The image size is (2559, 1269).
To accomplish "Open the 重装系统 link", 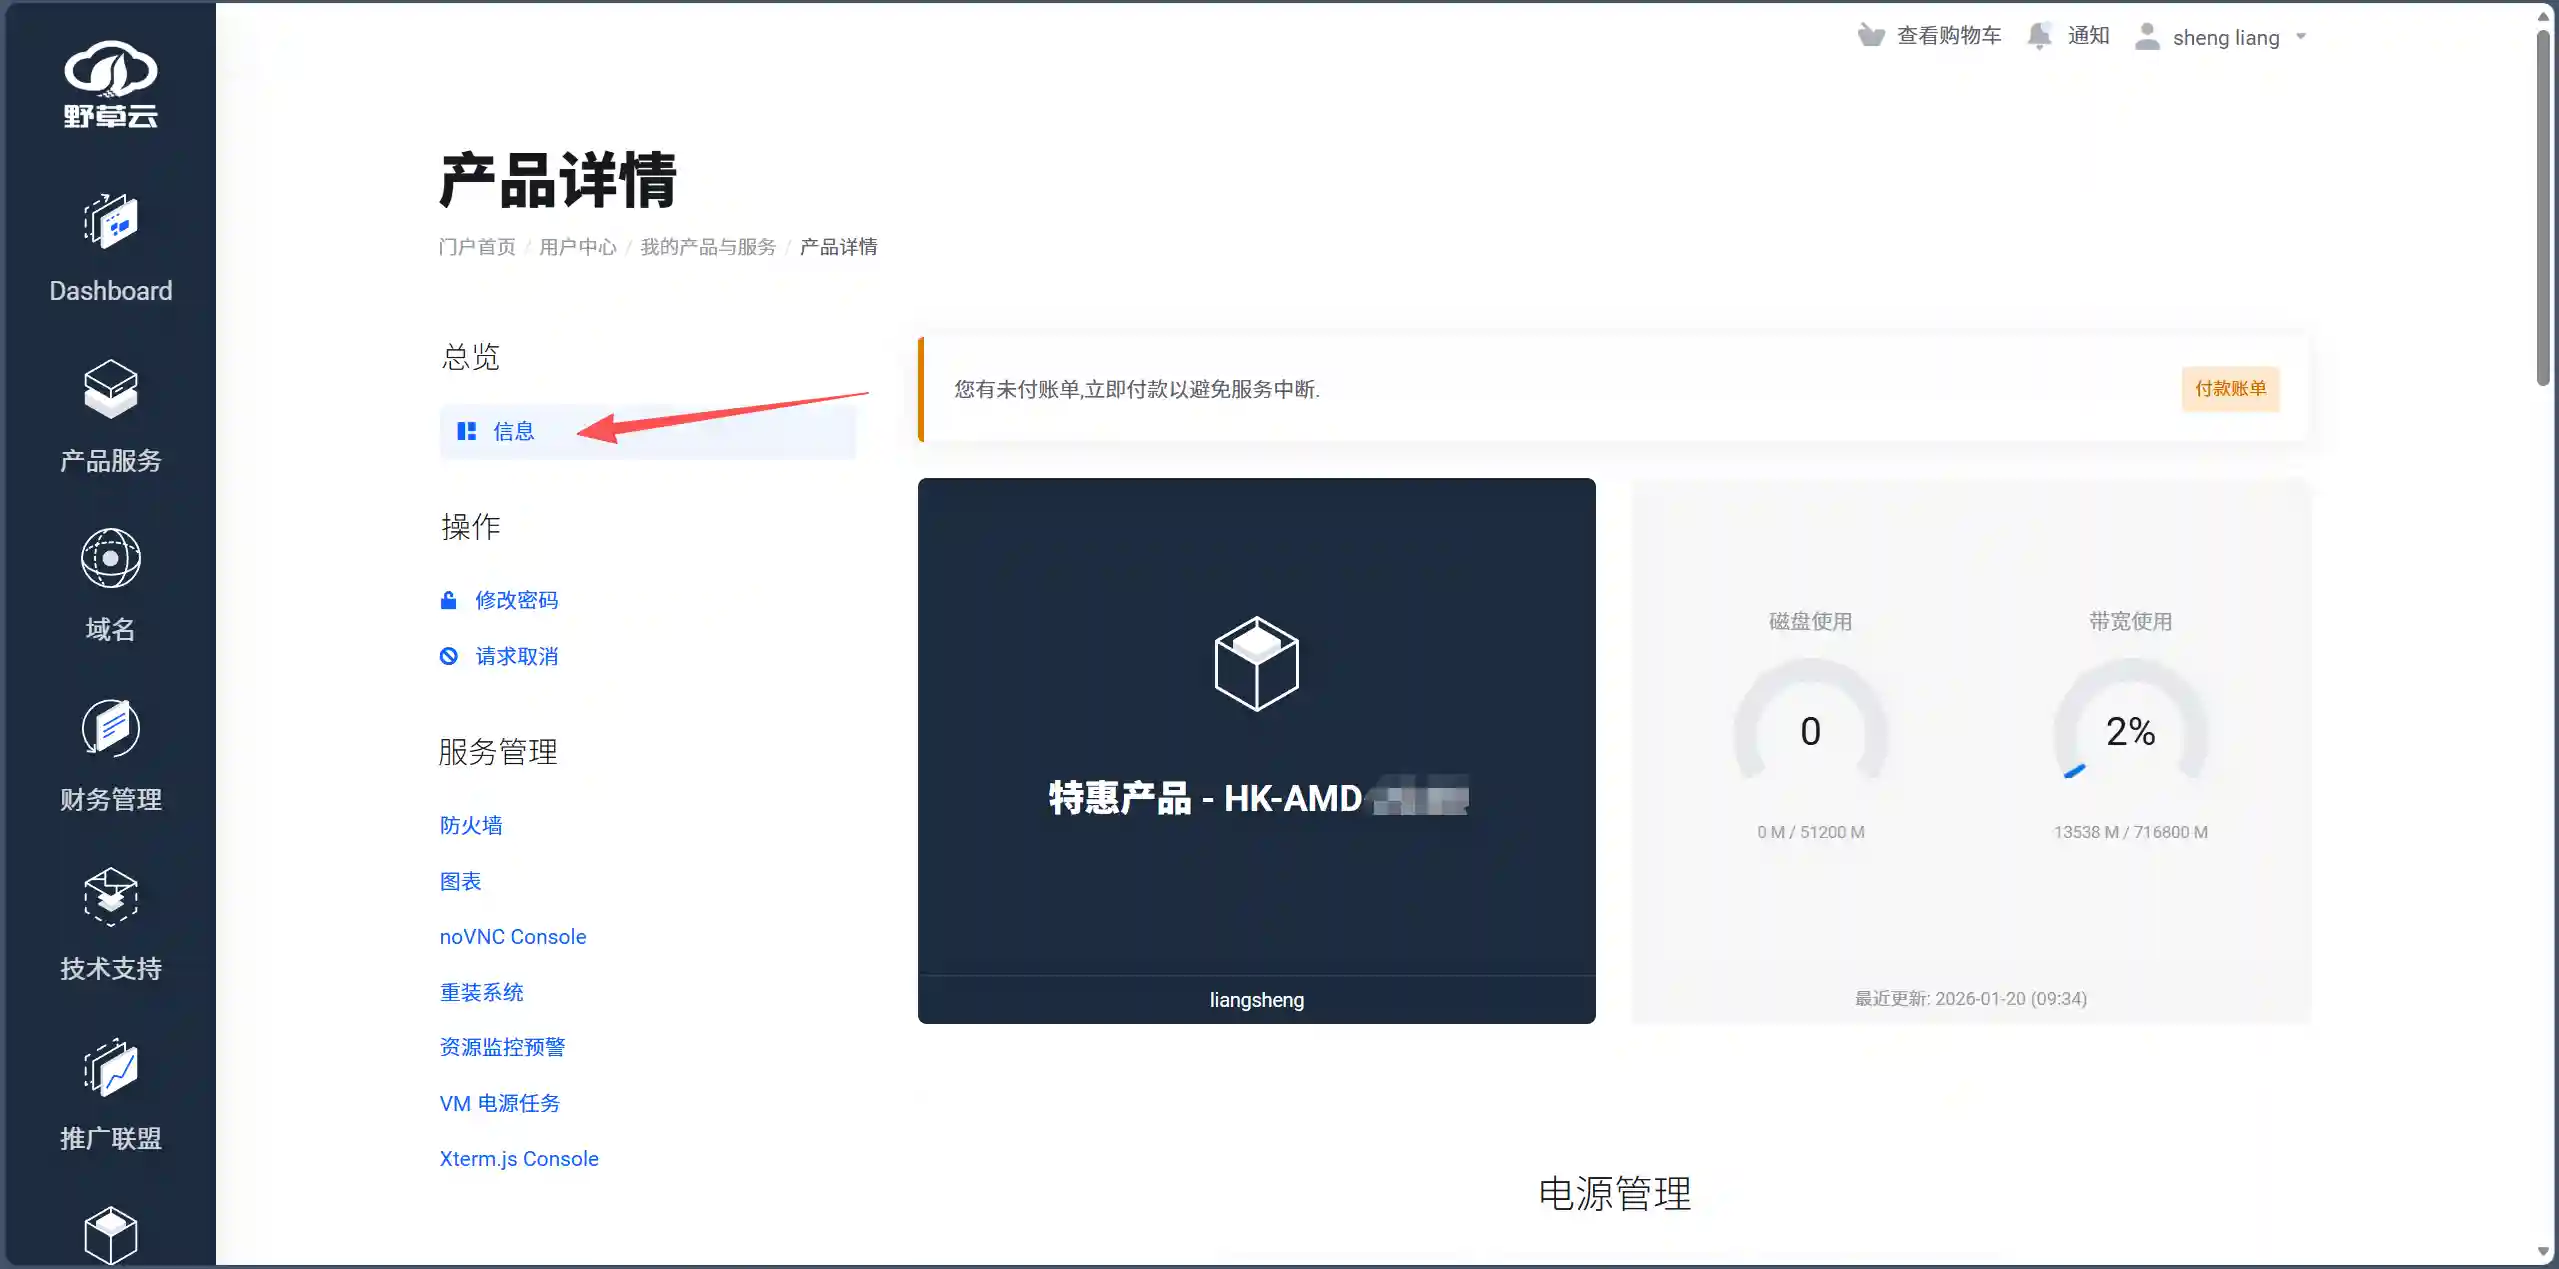I will tap(482, 992).
